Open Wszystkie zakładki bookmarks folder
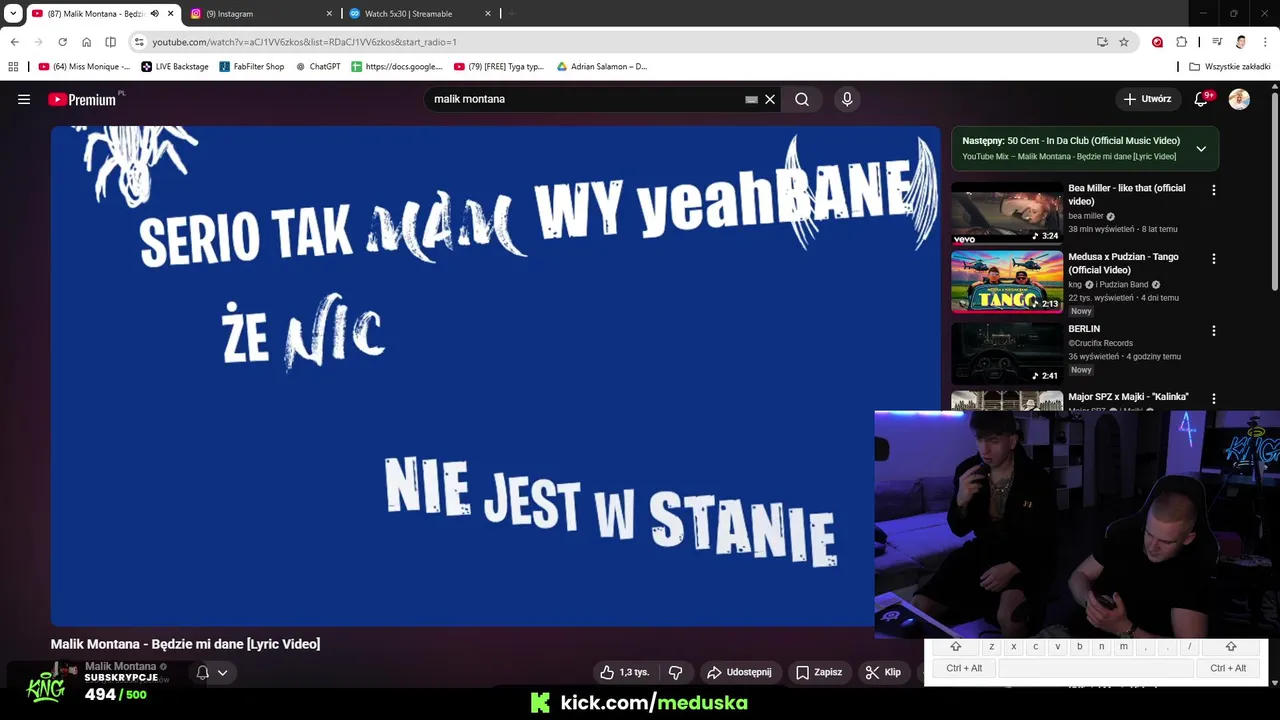The width and height of the screenshot is (1280, 720). click(1230, 67)
